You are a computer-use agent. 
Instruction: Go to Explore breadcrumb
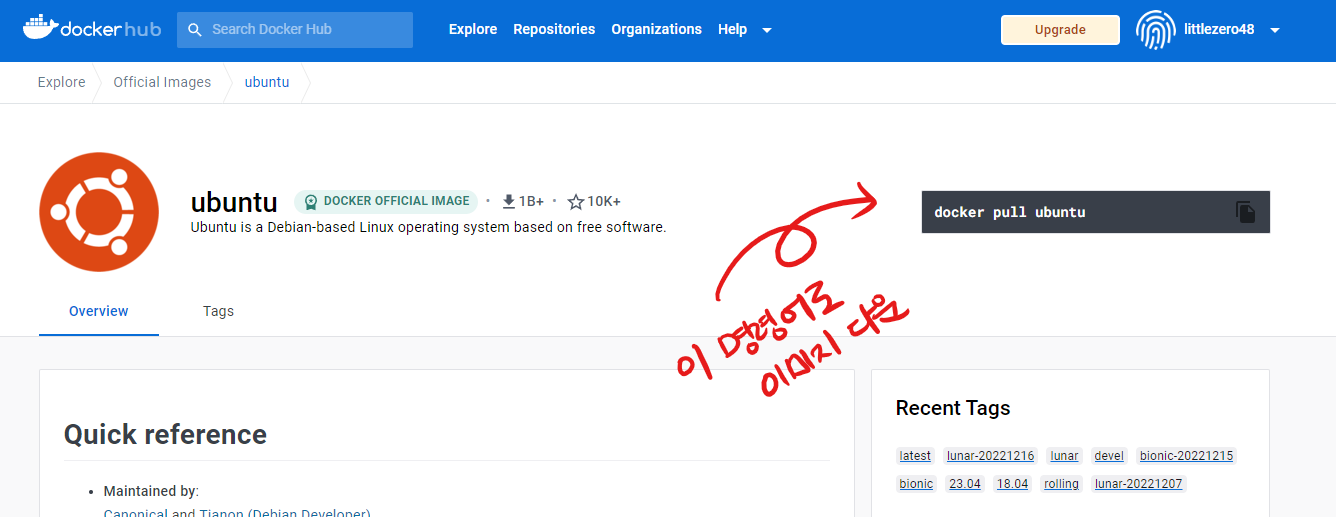[62, 82]
